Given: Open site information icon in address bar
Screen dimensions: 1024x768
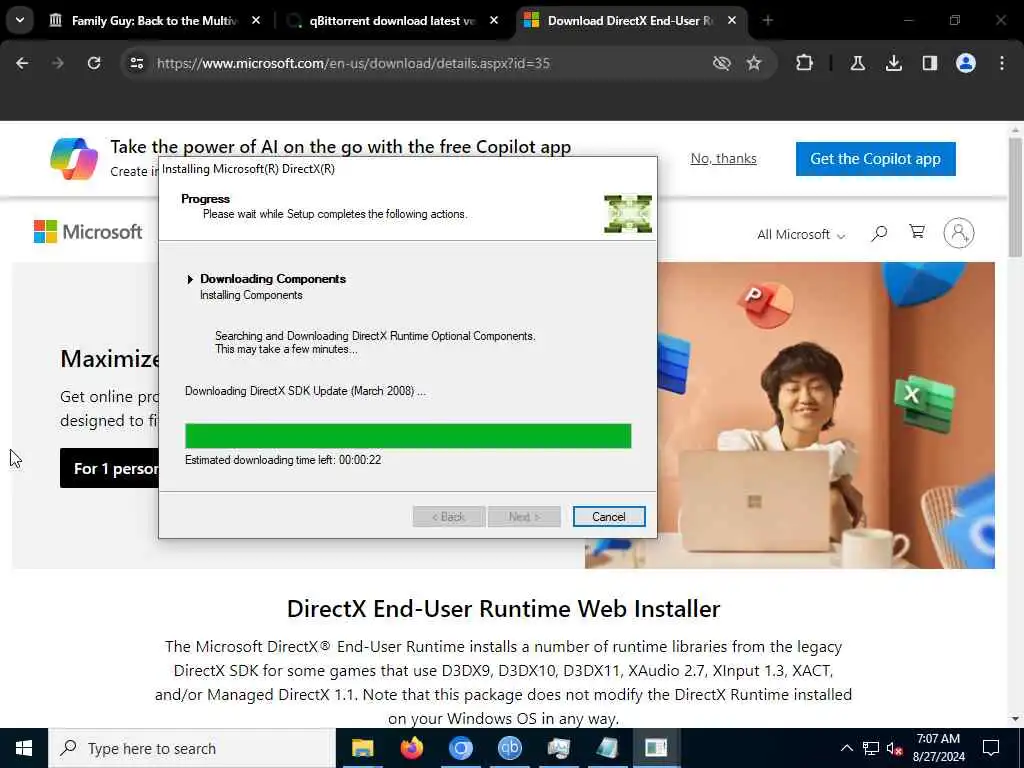Looking at the screenshot, I should click(x=136, y=63).
